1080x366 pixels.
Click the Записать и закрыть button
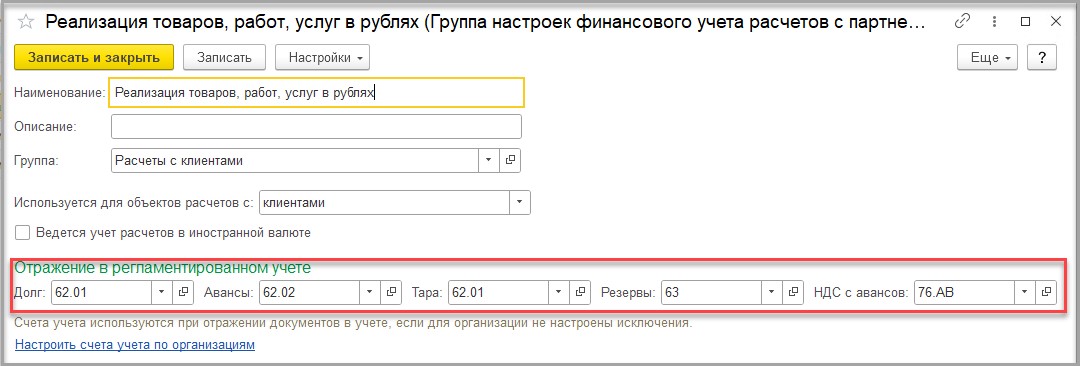pos(94,57)
